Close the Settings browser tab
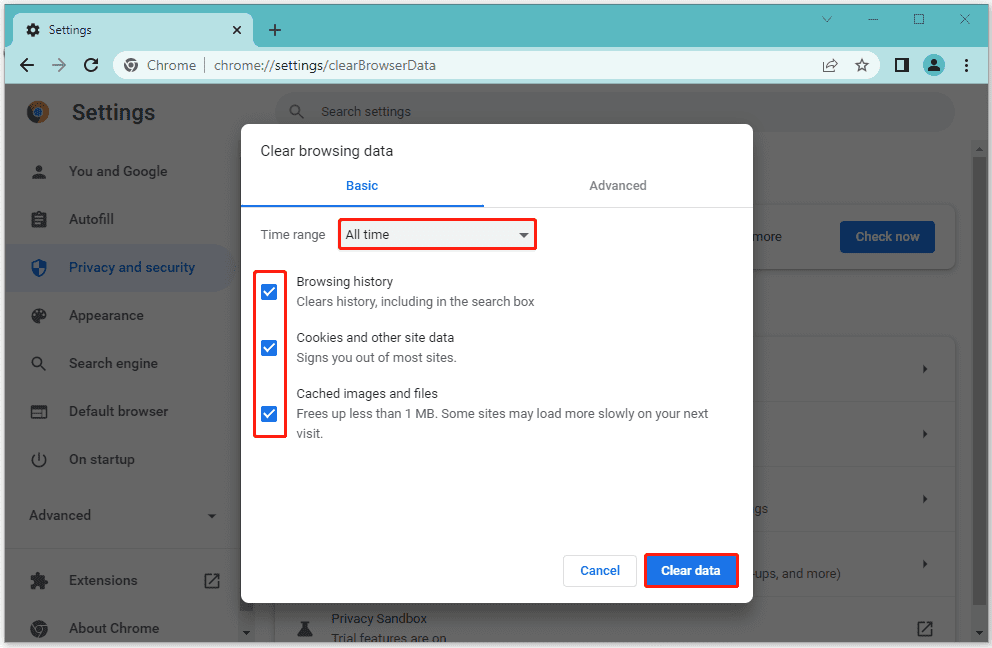The width and height of the screenshot is (992, 648). coord(237,30)
